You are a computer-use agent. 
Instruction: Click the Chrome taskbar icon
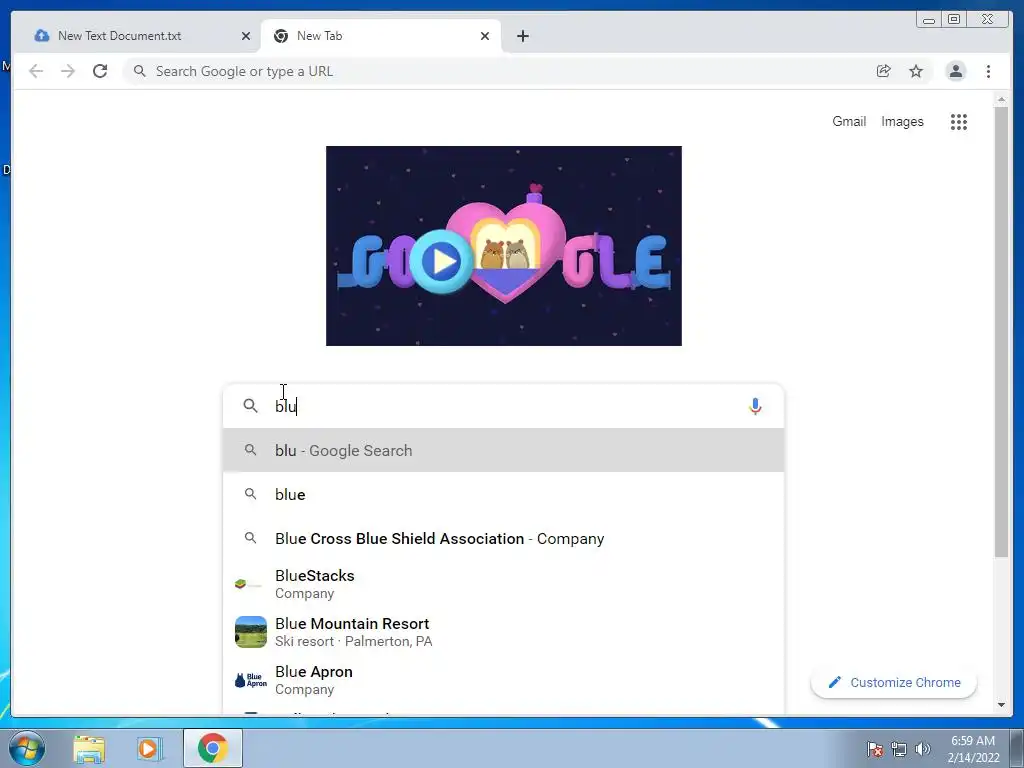pyautogui.click(x=213, y=748)
